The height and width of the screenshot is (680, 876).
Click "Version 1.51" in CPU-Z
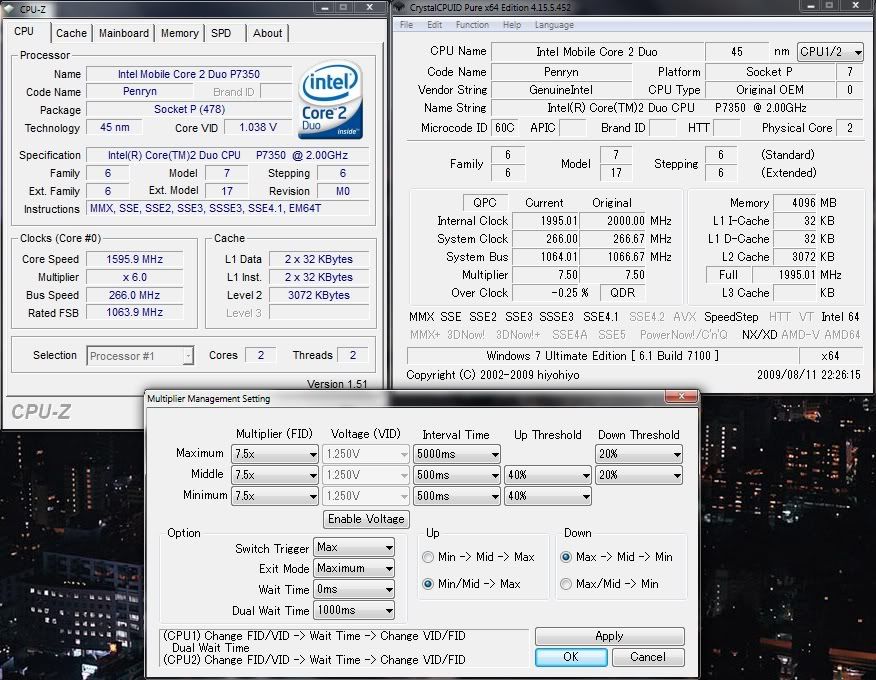tap(337, 384)
